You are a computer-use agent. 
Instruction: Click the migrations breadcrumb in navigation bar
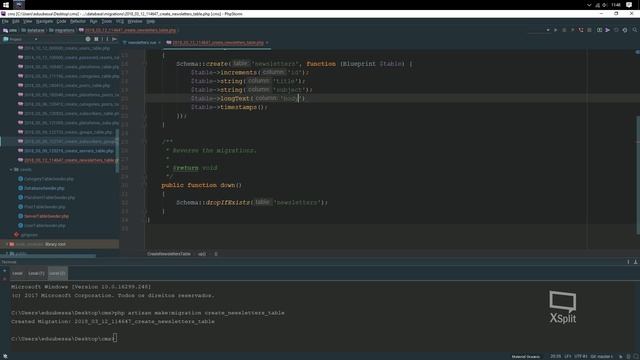[x=62, y=30]
